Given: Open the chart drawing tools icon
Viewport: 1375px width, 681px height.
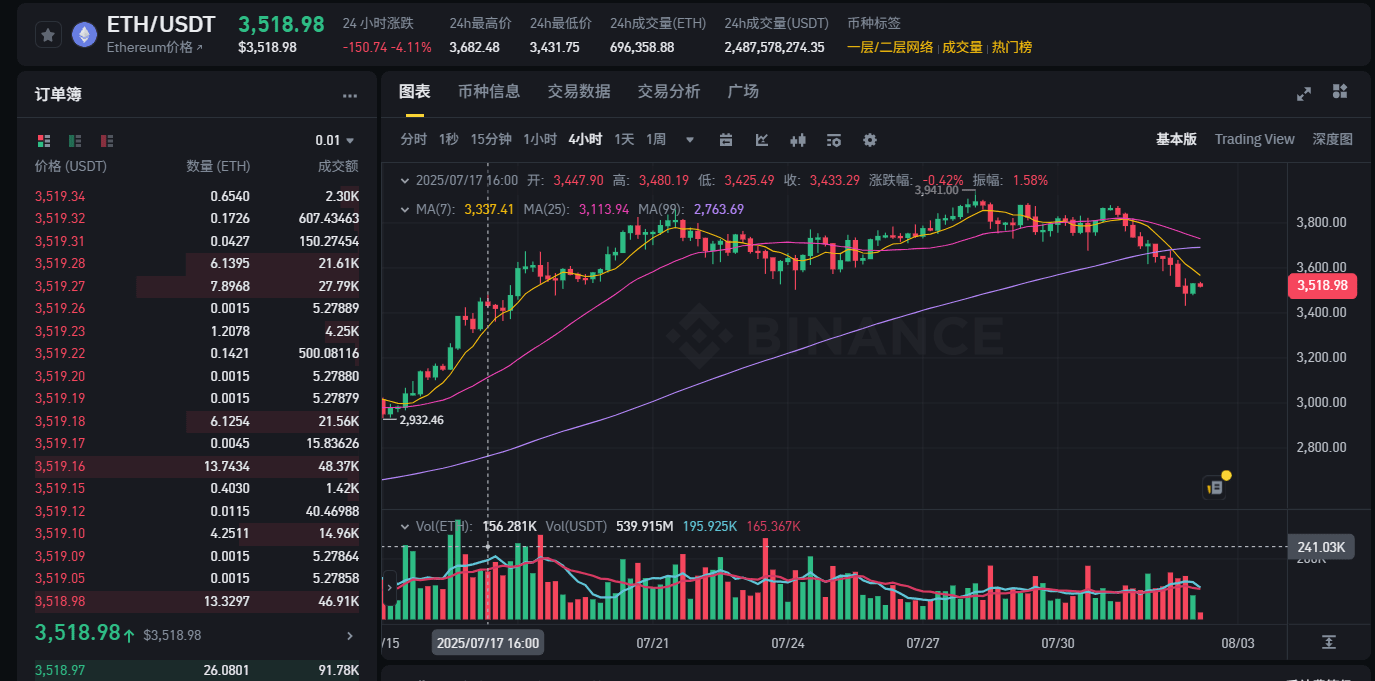Looking at the screenshot, I should point(762,140).
